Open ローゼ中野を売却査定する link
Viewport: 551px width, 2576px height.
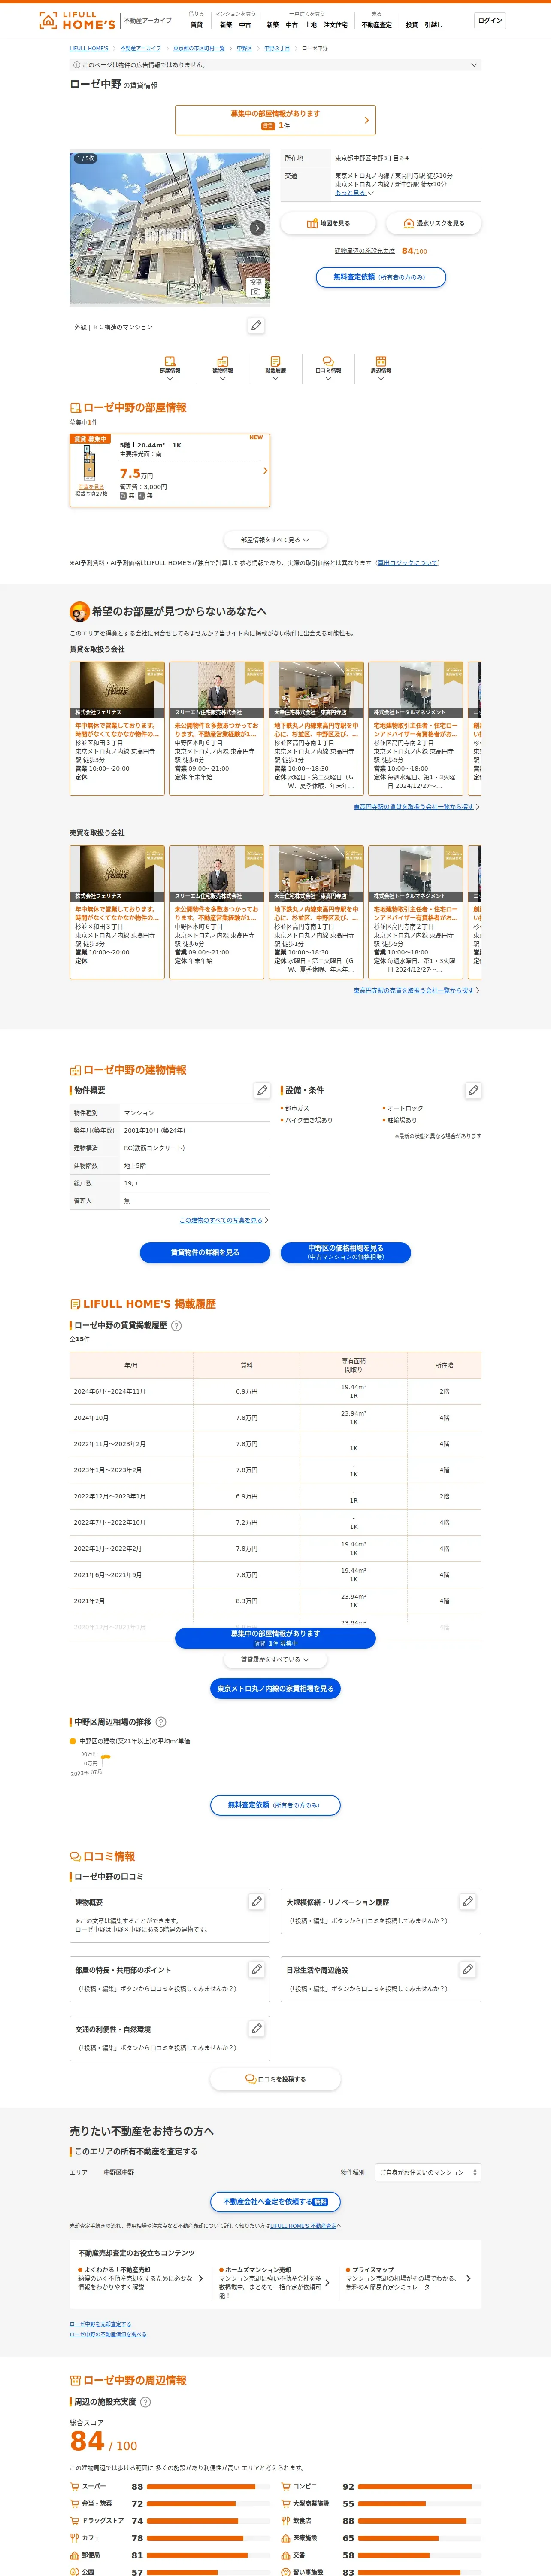(x=100, y=2324)
